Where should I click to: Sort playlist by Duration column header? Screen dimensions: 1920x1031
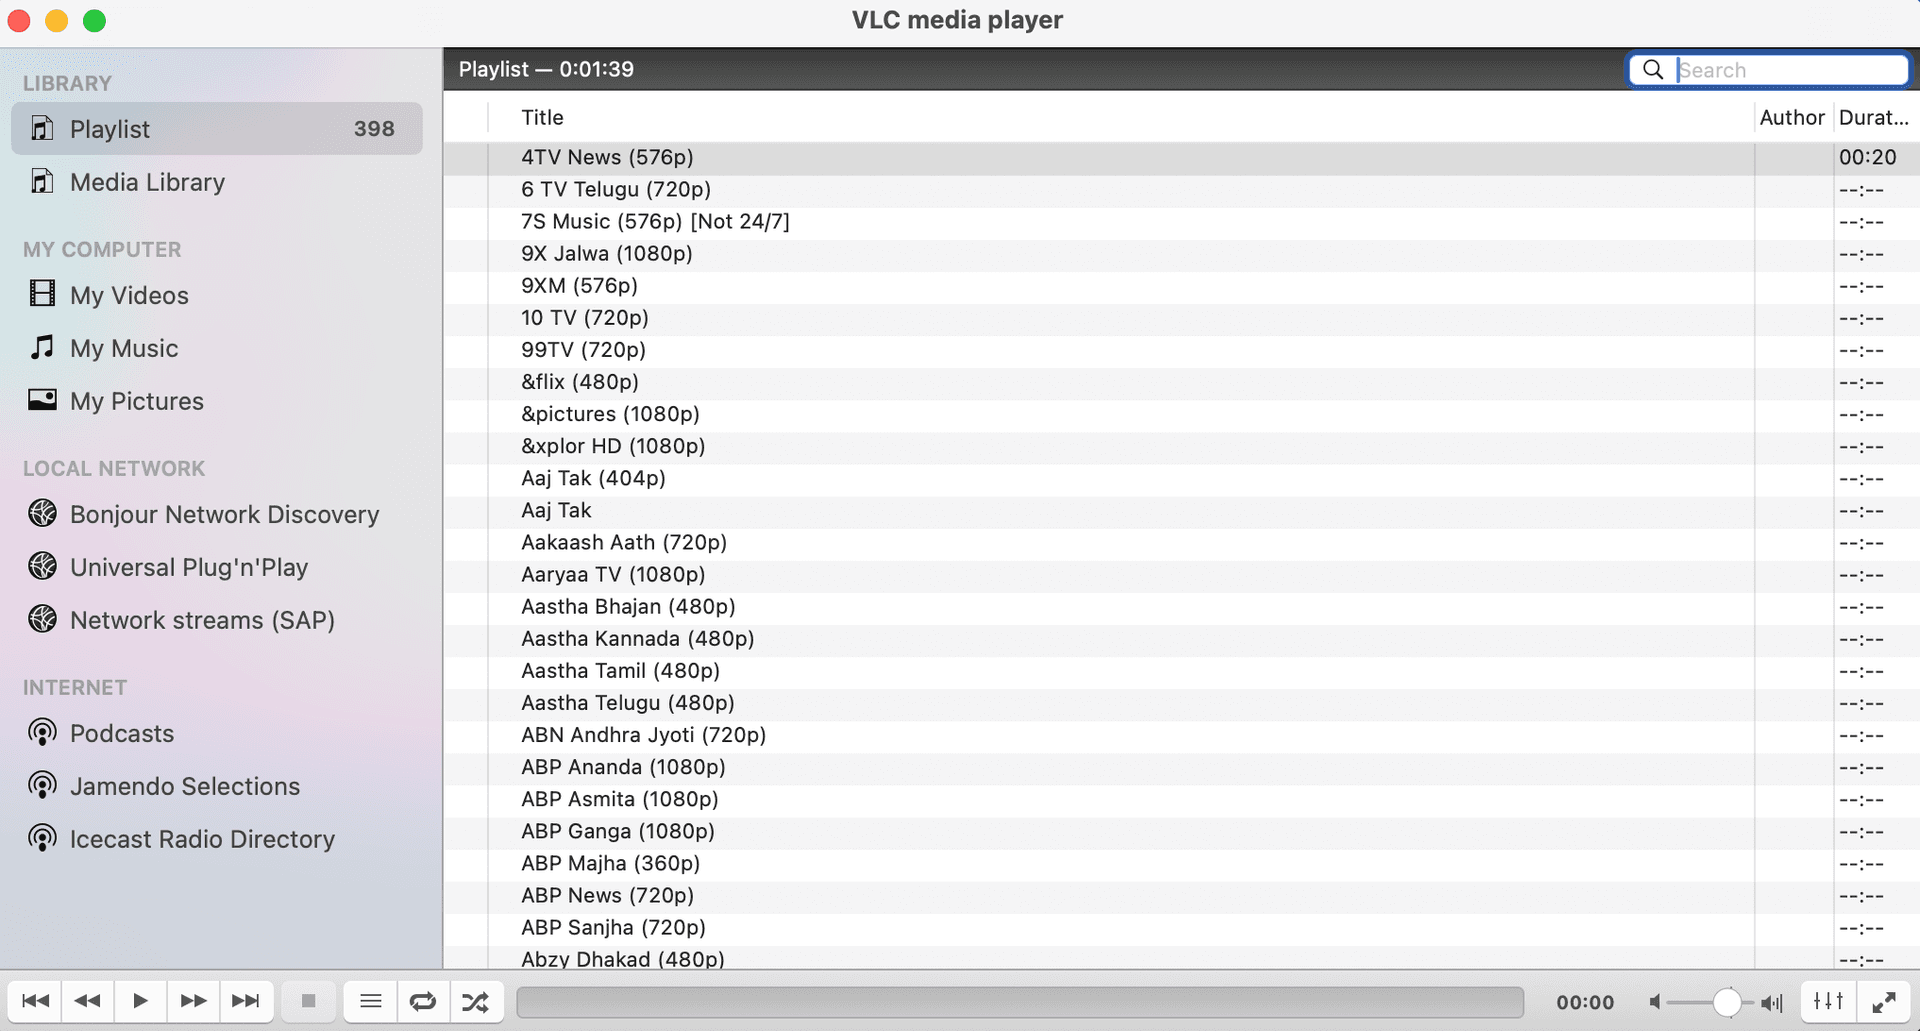[x=1874, y=118]
